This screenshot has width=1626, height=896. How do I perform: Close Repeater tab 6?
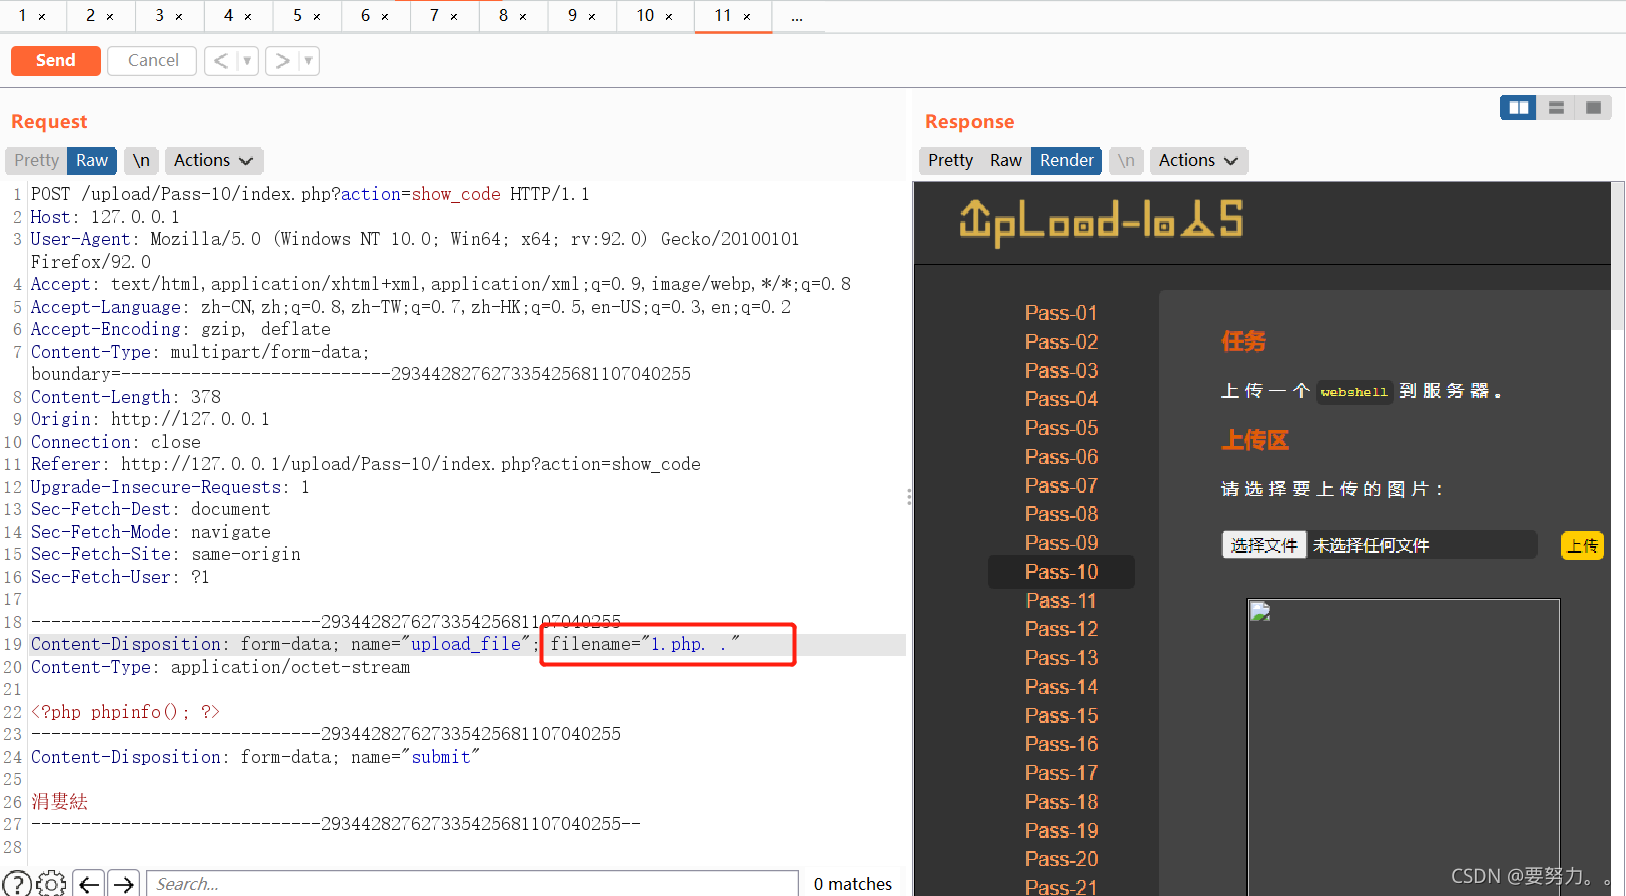pos(385,17)
